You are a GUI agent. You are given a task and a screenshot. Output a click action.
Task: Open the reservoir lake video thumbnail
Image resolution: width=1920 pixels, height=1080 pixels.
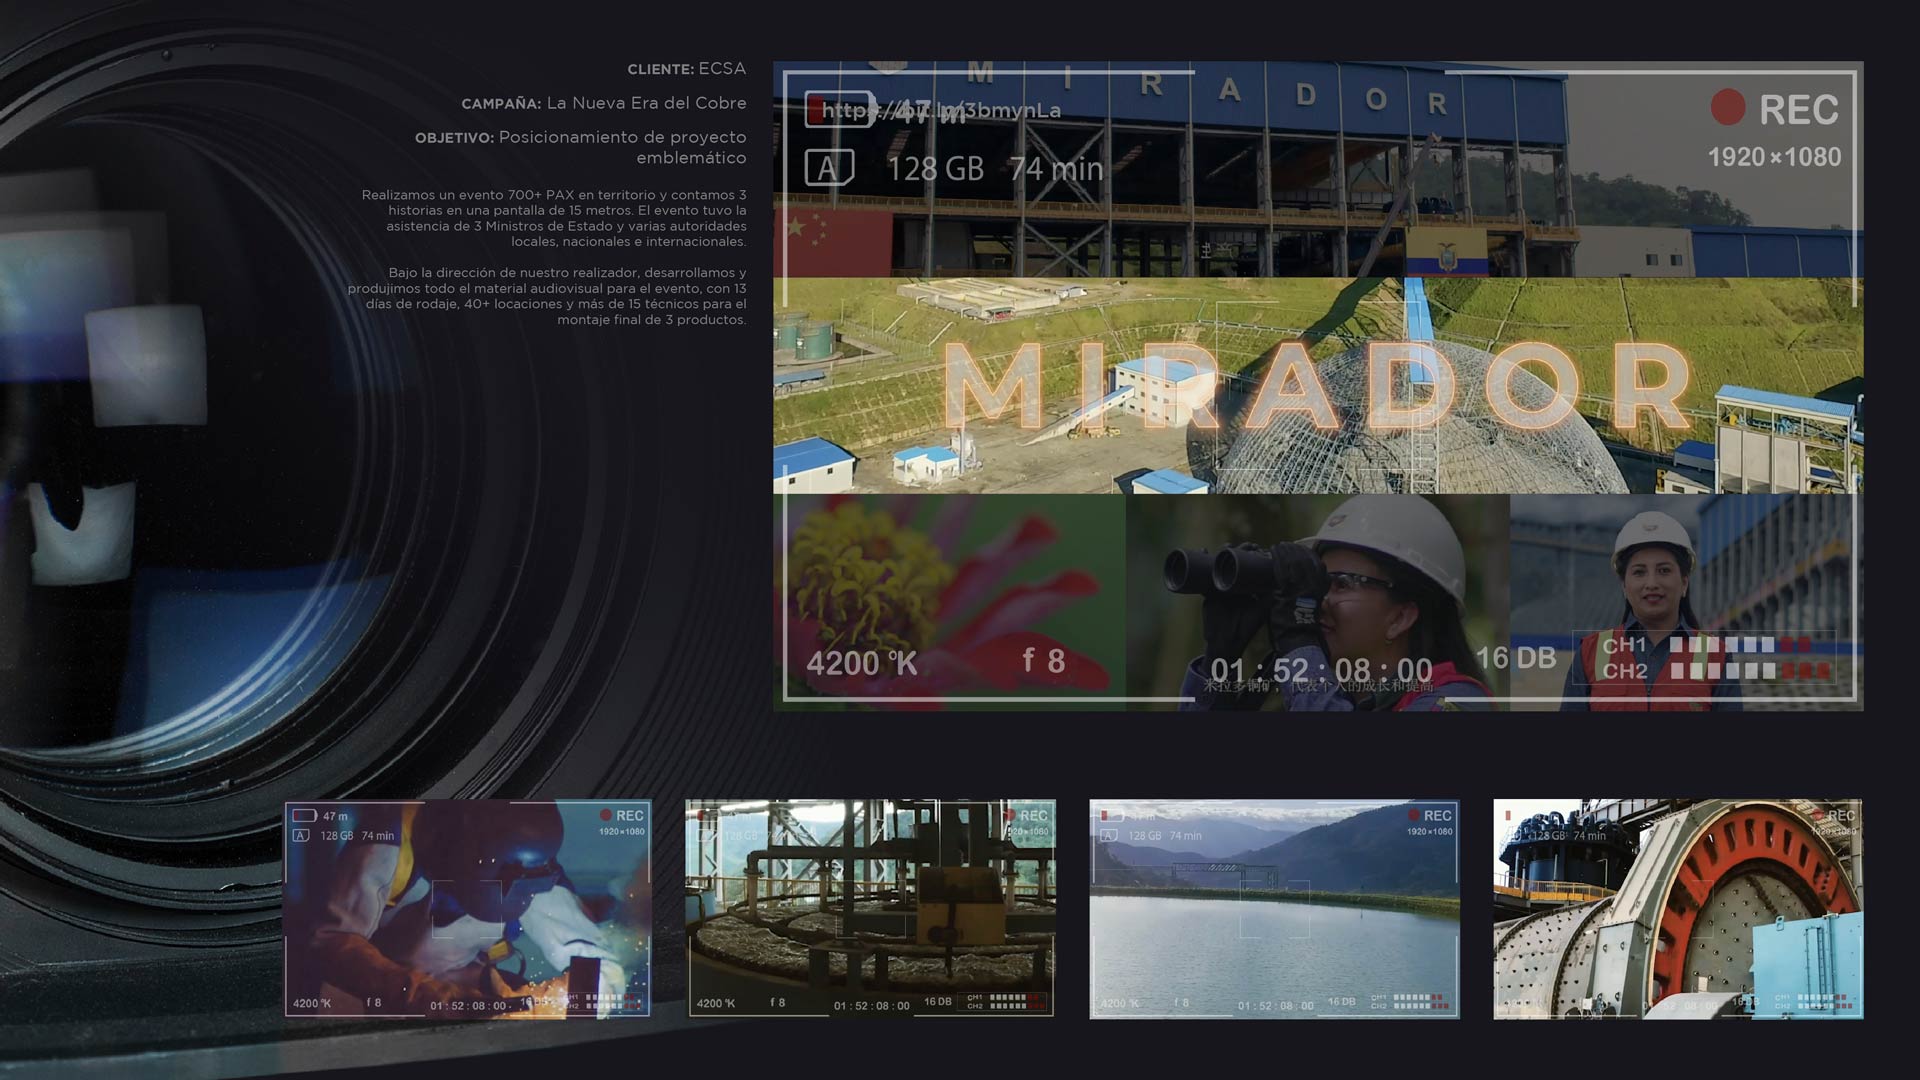[x=1274, y=908]
